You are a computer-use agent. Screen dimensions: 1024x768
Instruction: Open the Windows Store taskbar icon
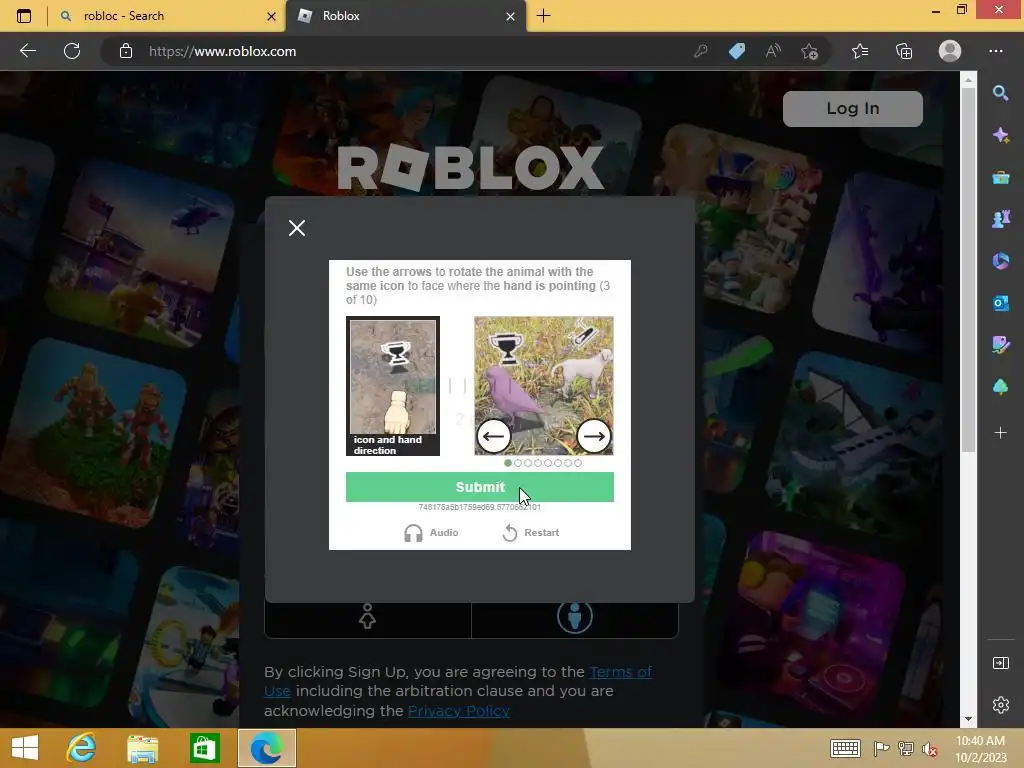point(204,748)
